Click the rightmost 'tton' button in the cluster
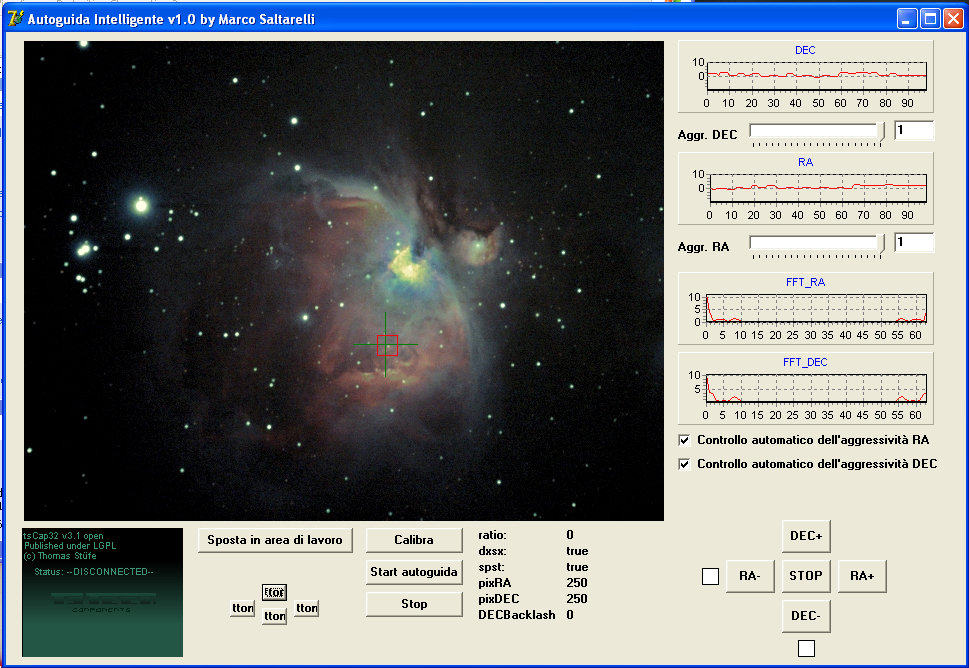The image size is (969, 668). pos(307,609)
